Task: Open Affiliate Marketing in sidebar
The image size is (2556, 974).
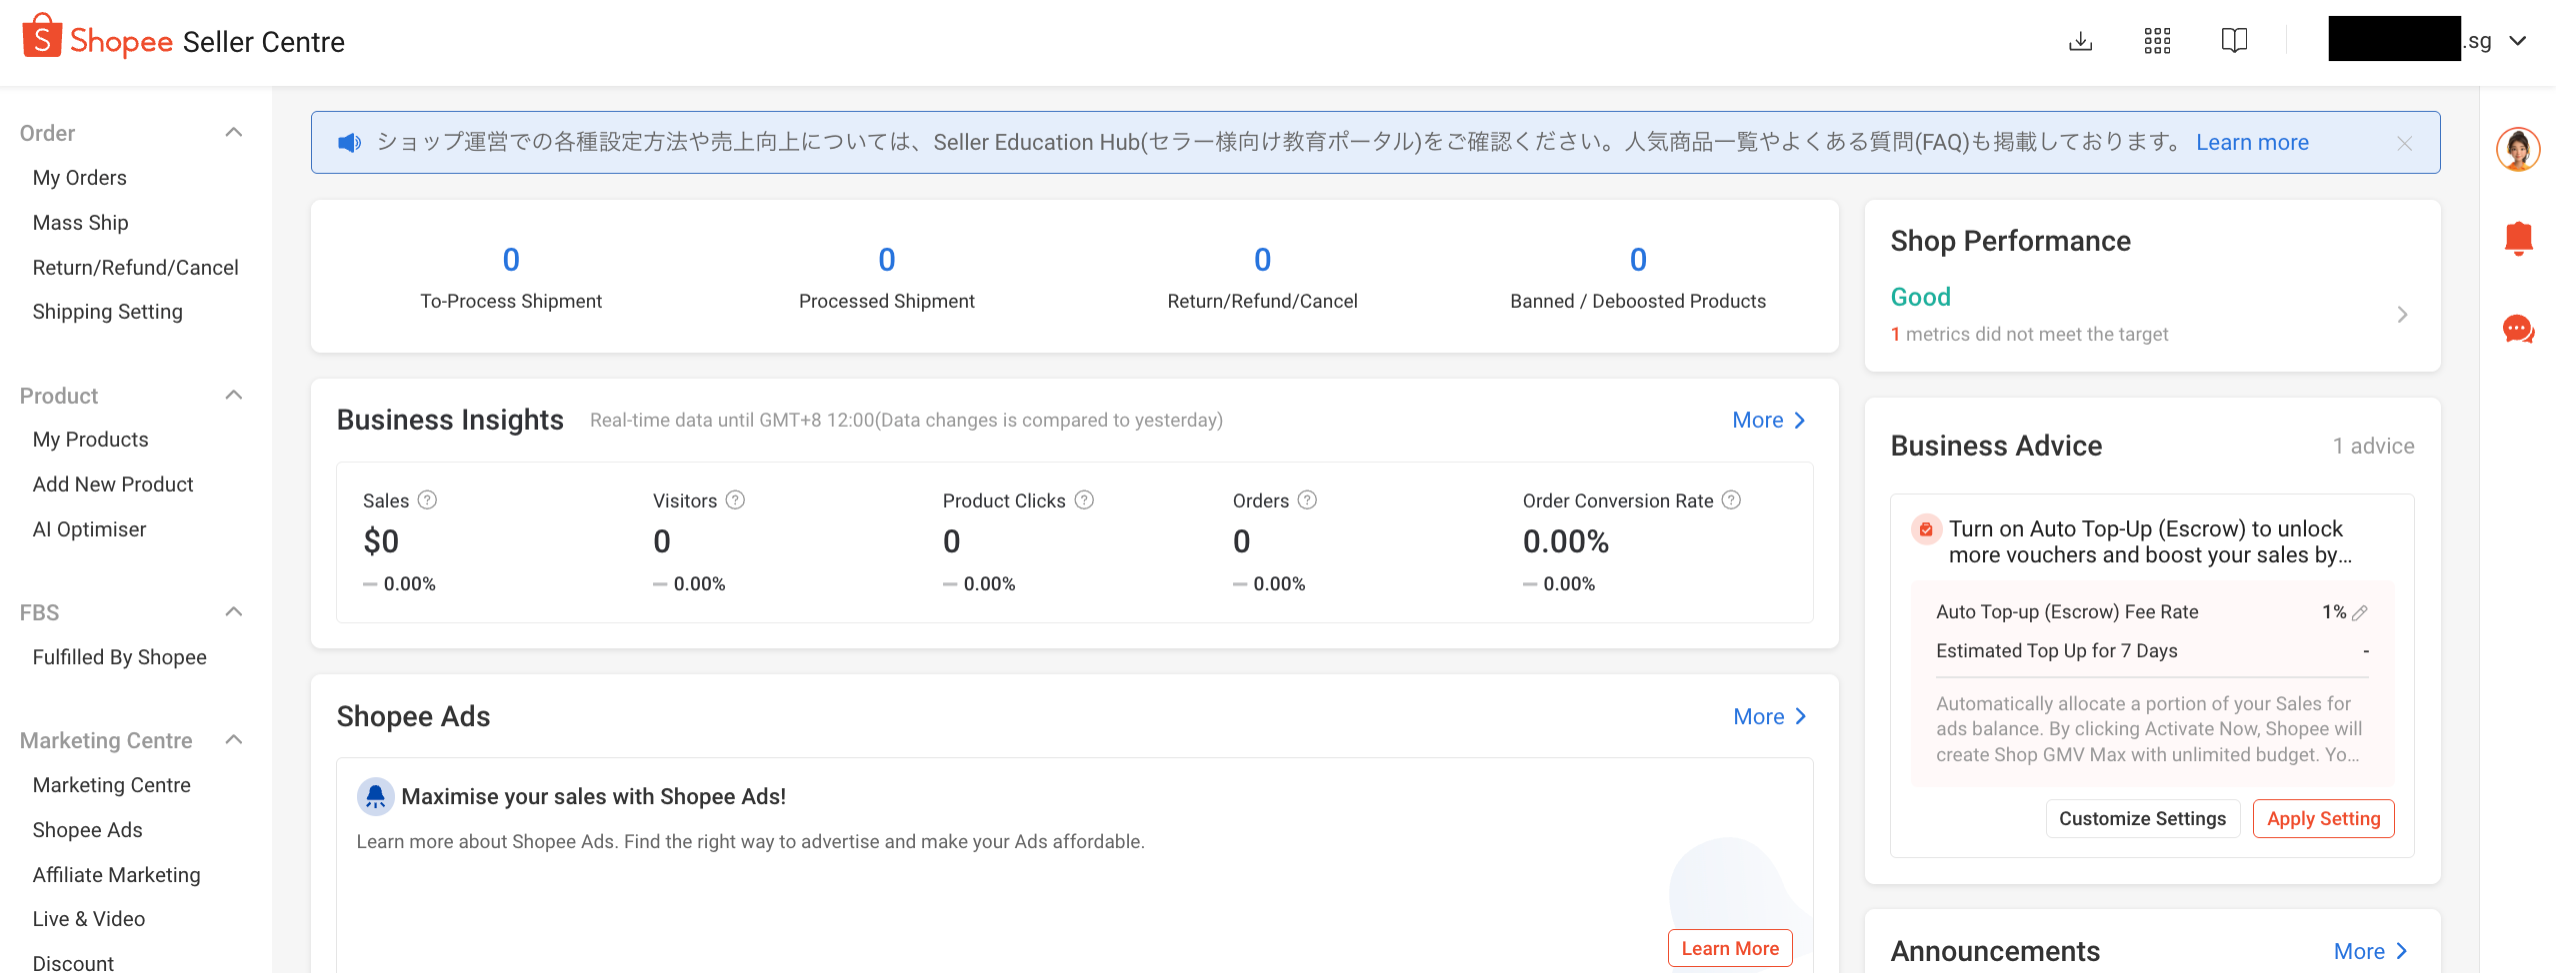Action: pos(117,875)
